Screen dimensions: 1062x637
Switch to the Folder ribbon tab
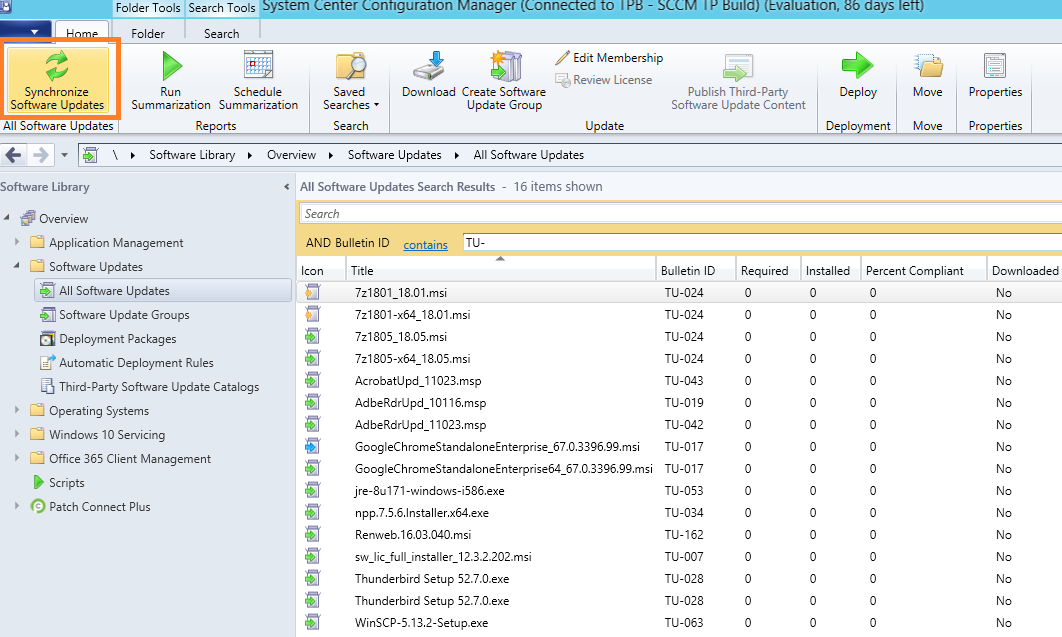tap(148, 33)
